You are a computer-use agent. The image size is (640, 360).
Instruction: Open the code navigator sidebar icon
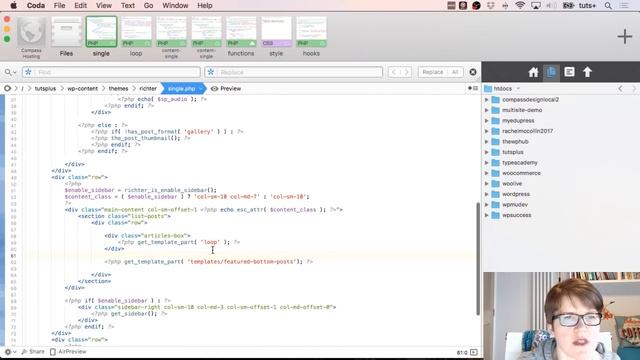pyautogui.click(x=569, y=72)
